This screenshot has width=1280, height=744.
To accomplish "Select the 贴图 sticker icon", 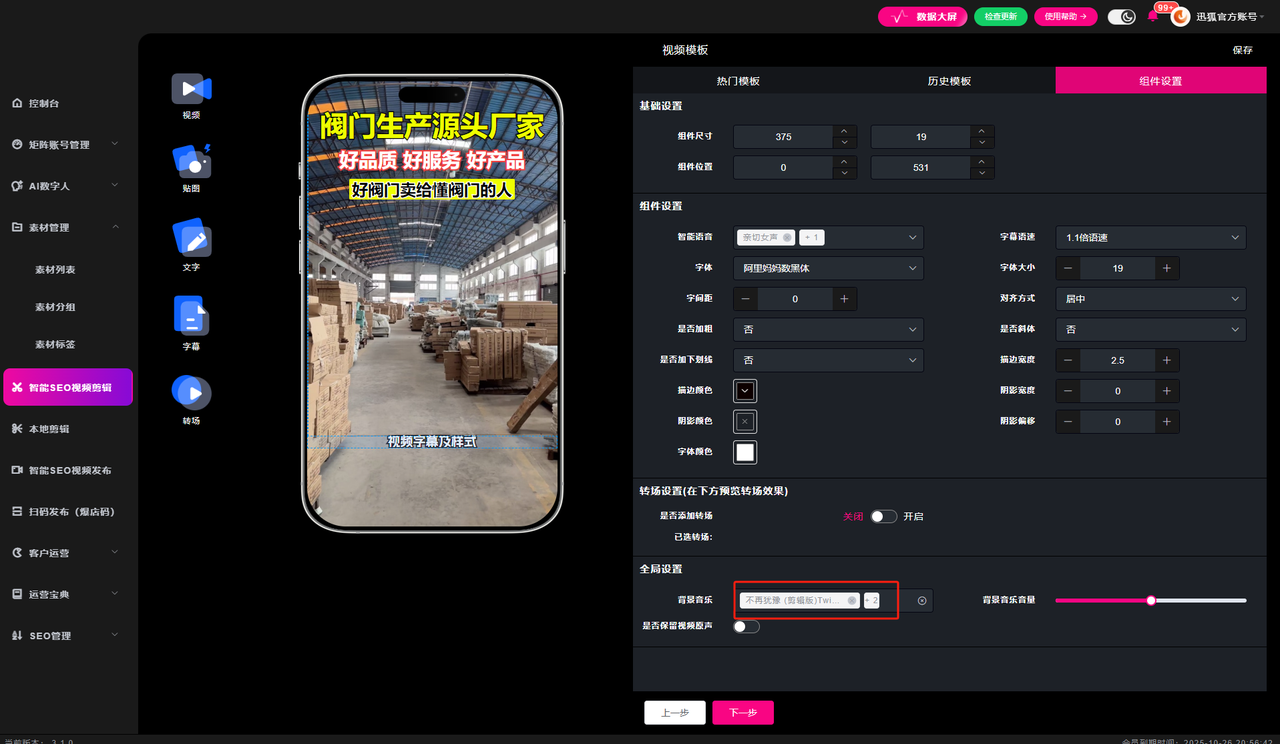I will [191, 161].
